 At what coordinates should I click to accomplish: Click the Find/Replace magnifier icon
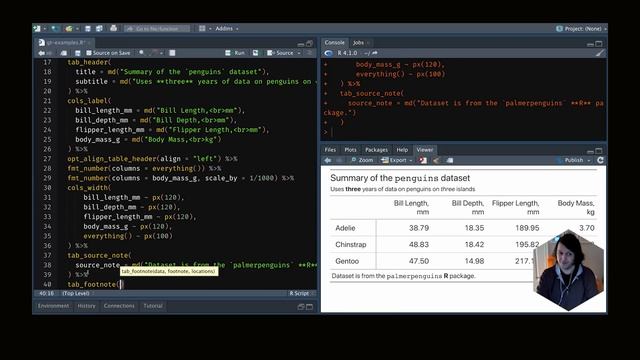142,53
